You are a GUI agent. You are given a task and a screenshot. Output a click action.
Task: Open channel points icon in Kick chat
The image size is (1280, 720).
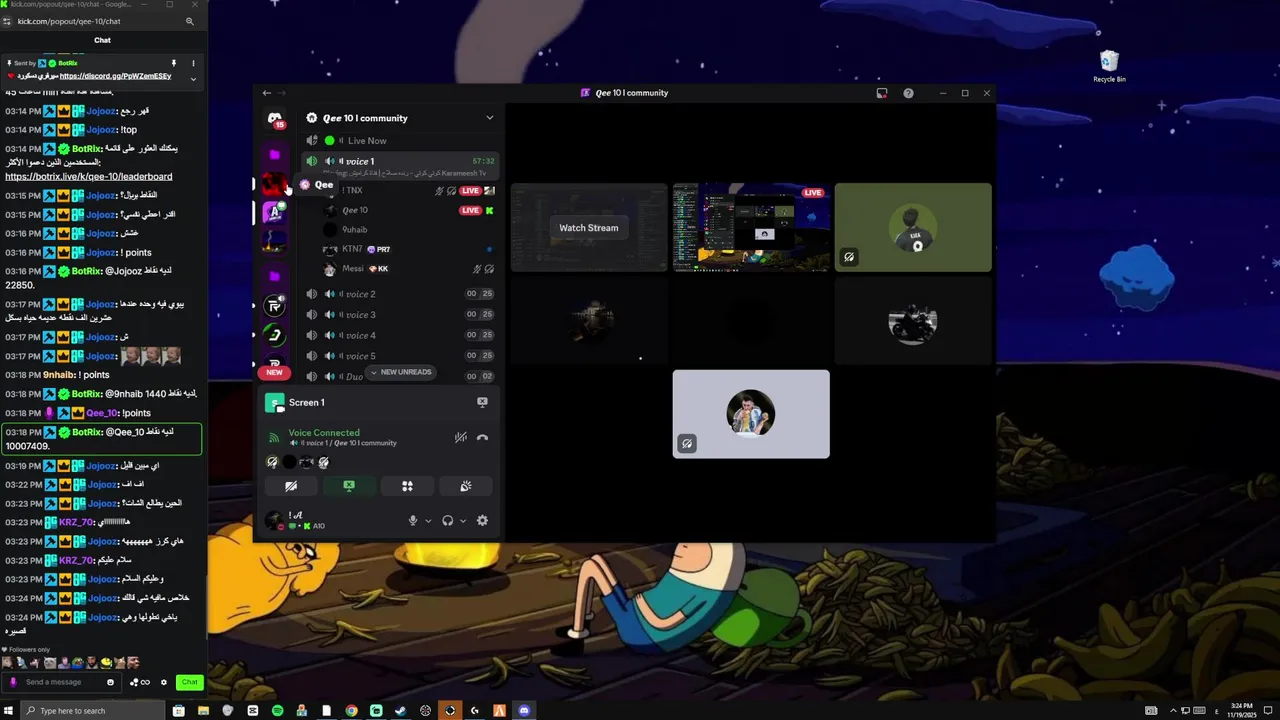(x=141, y=683)
